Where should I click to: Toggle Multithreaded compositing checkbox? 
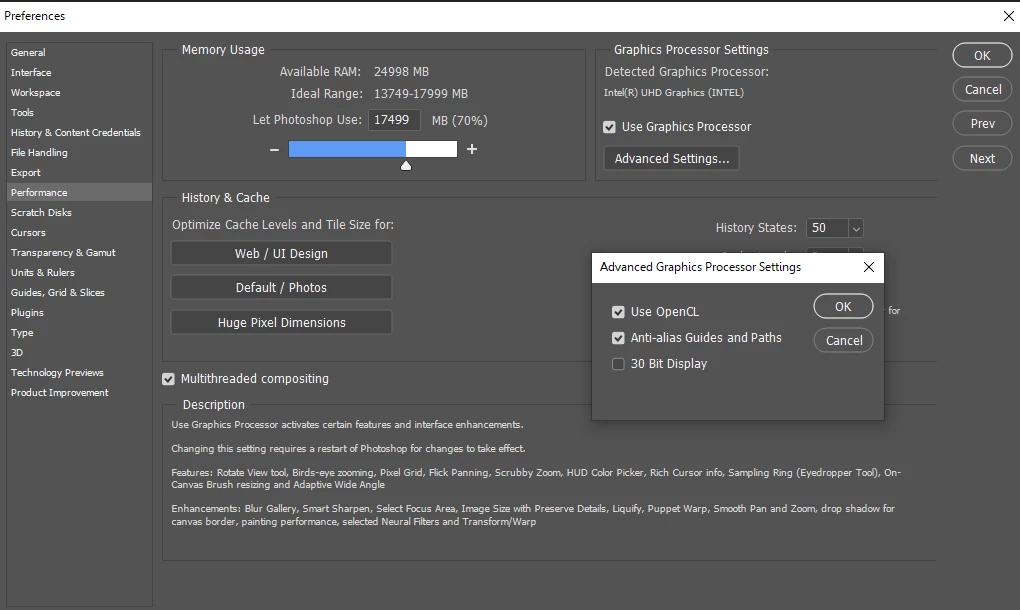(168, 379)
